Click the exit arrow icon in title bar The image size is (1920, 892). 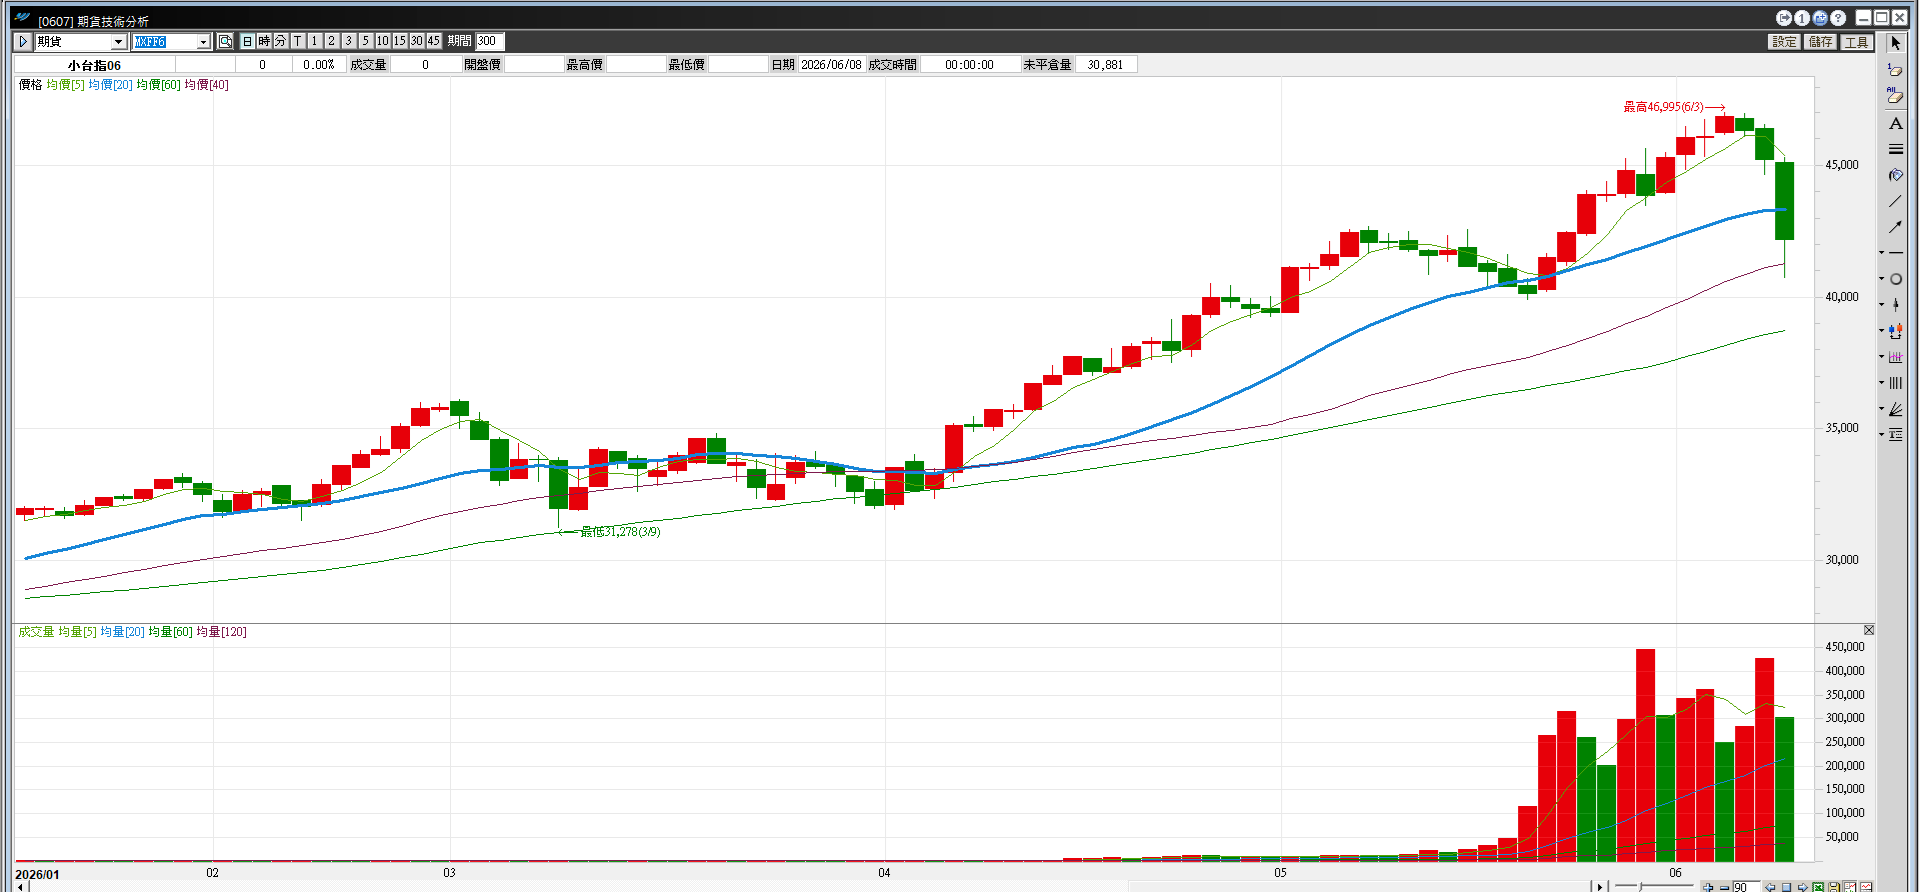(1784, 18)
